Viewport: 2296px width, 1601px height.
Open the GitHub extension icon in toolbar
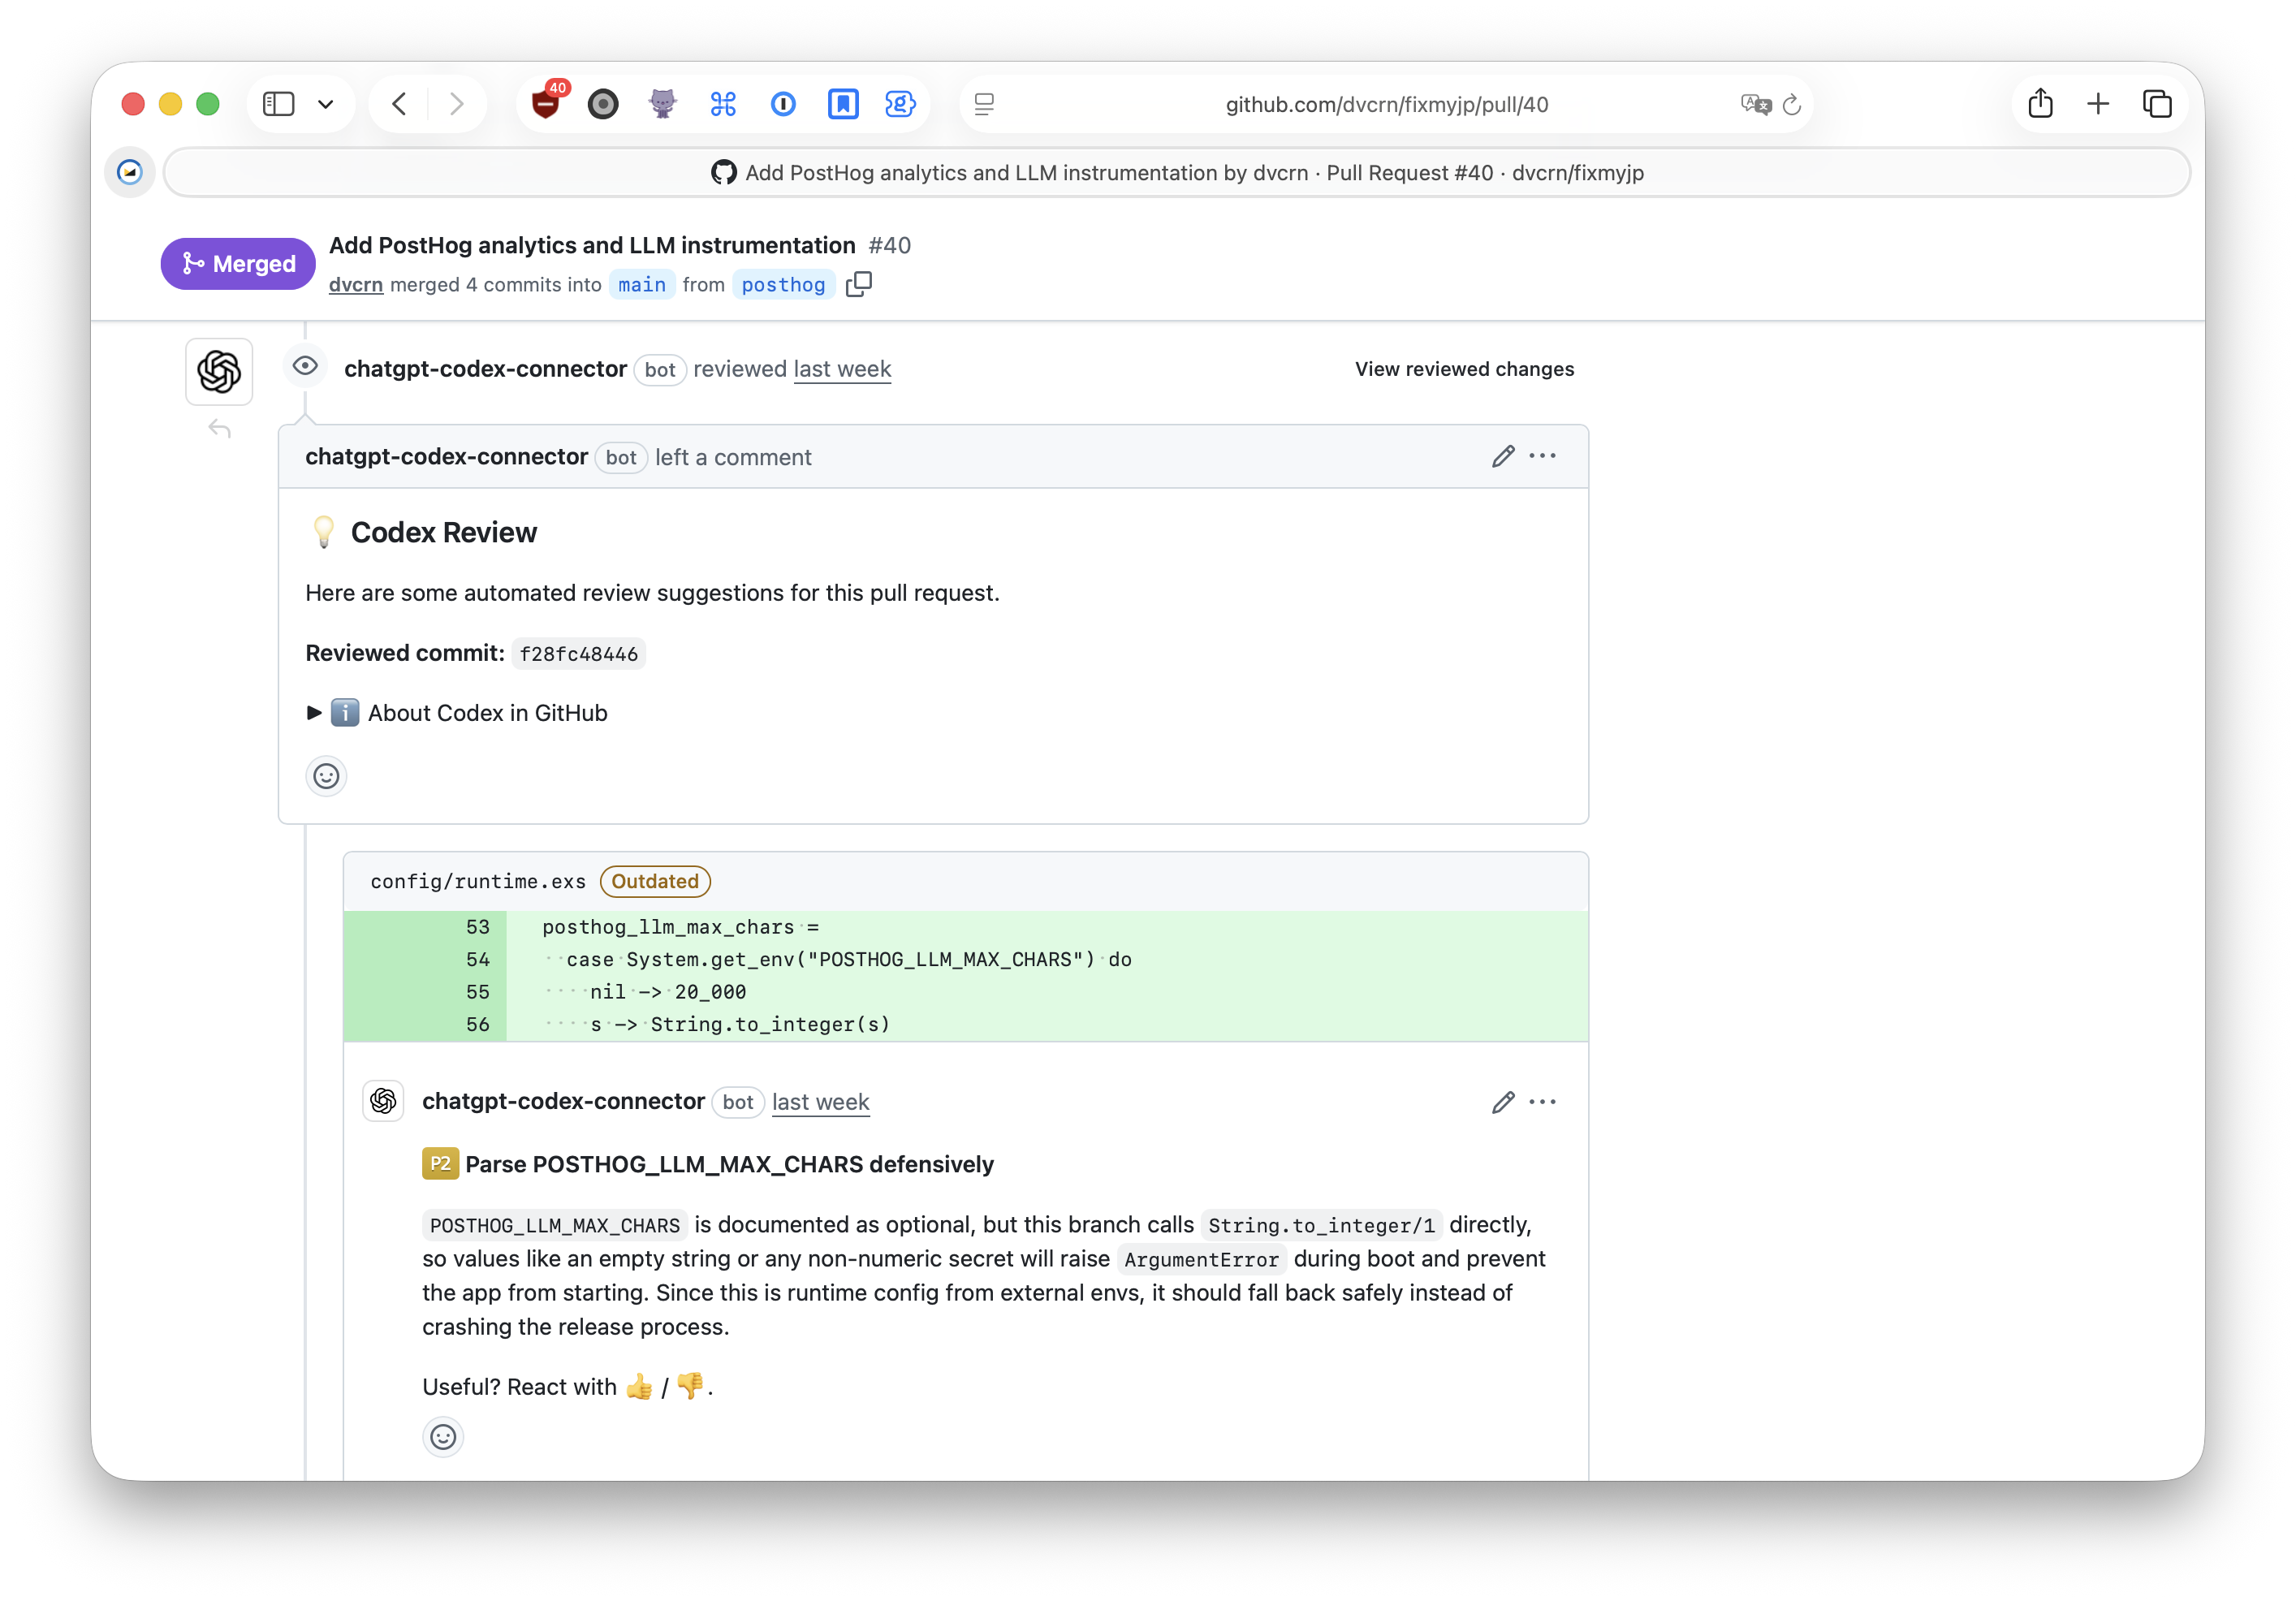click(x=662, y=103)
